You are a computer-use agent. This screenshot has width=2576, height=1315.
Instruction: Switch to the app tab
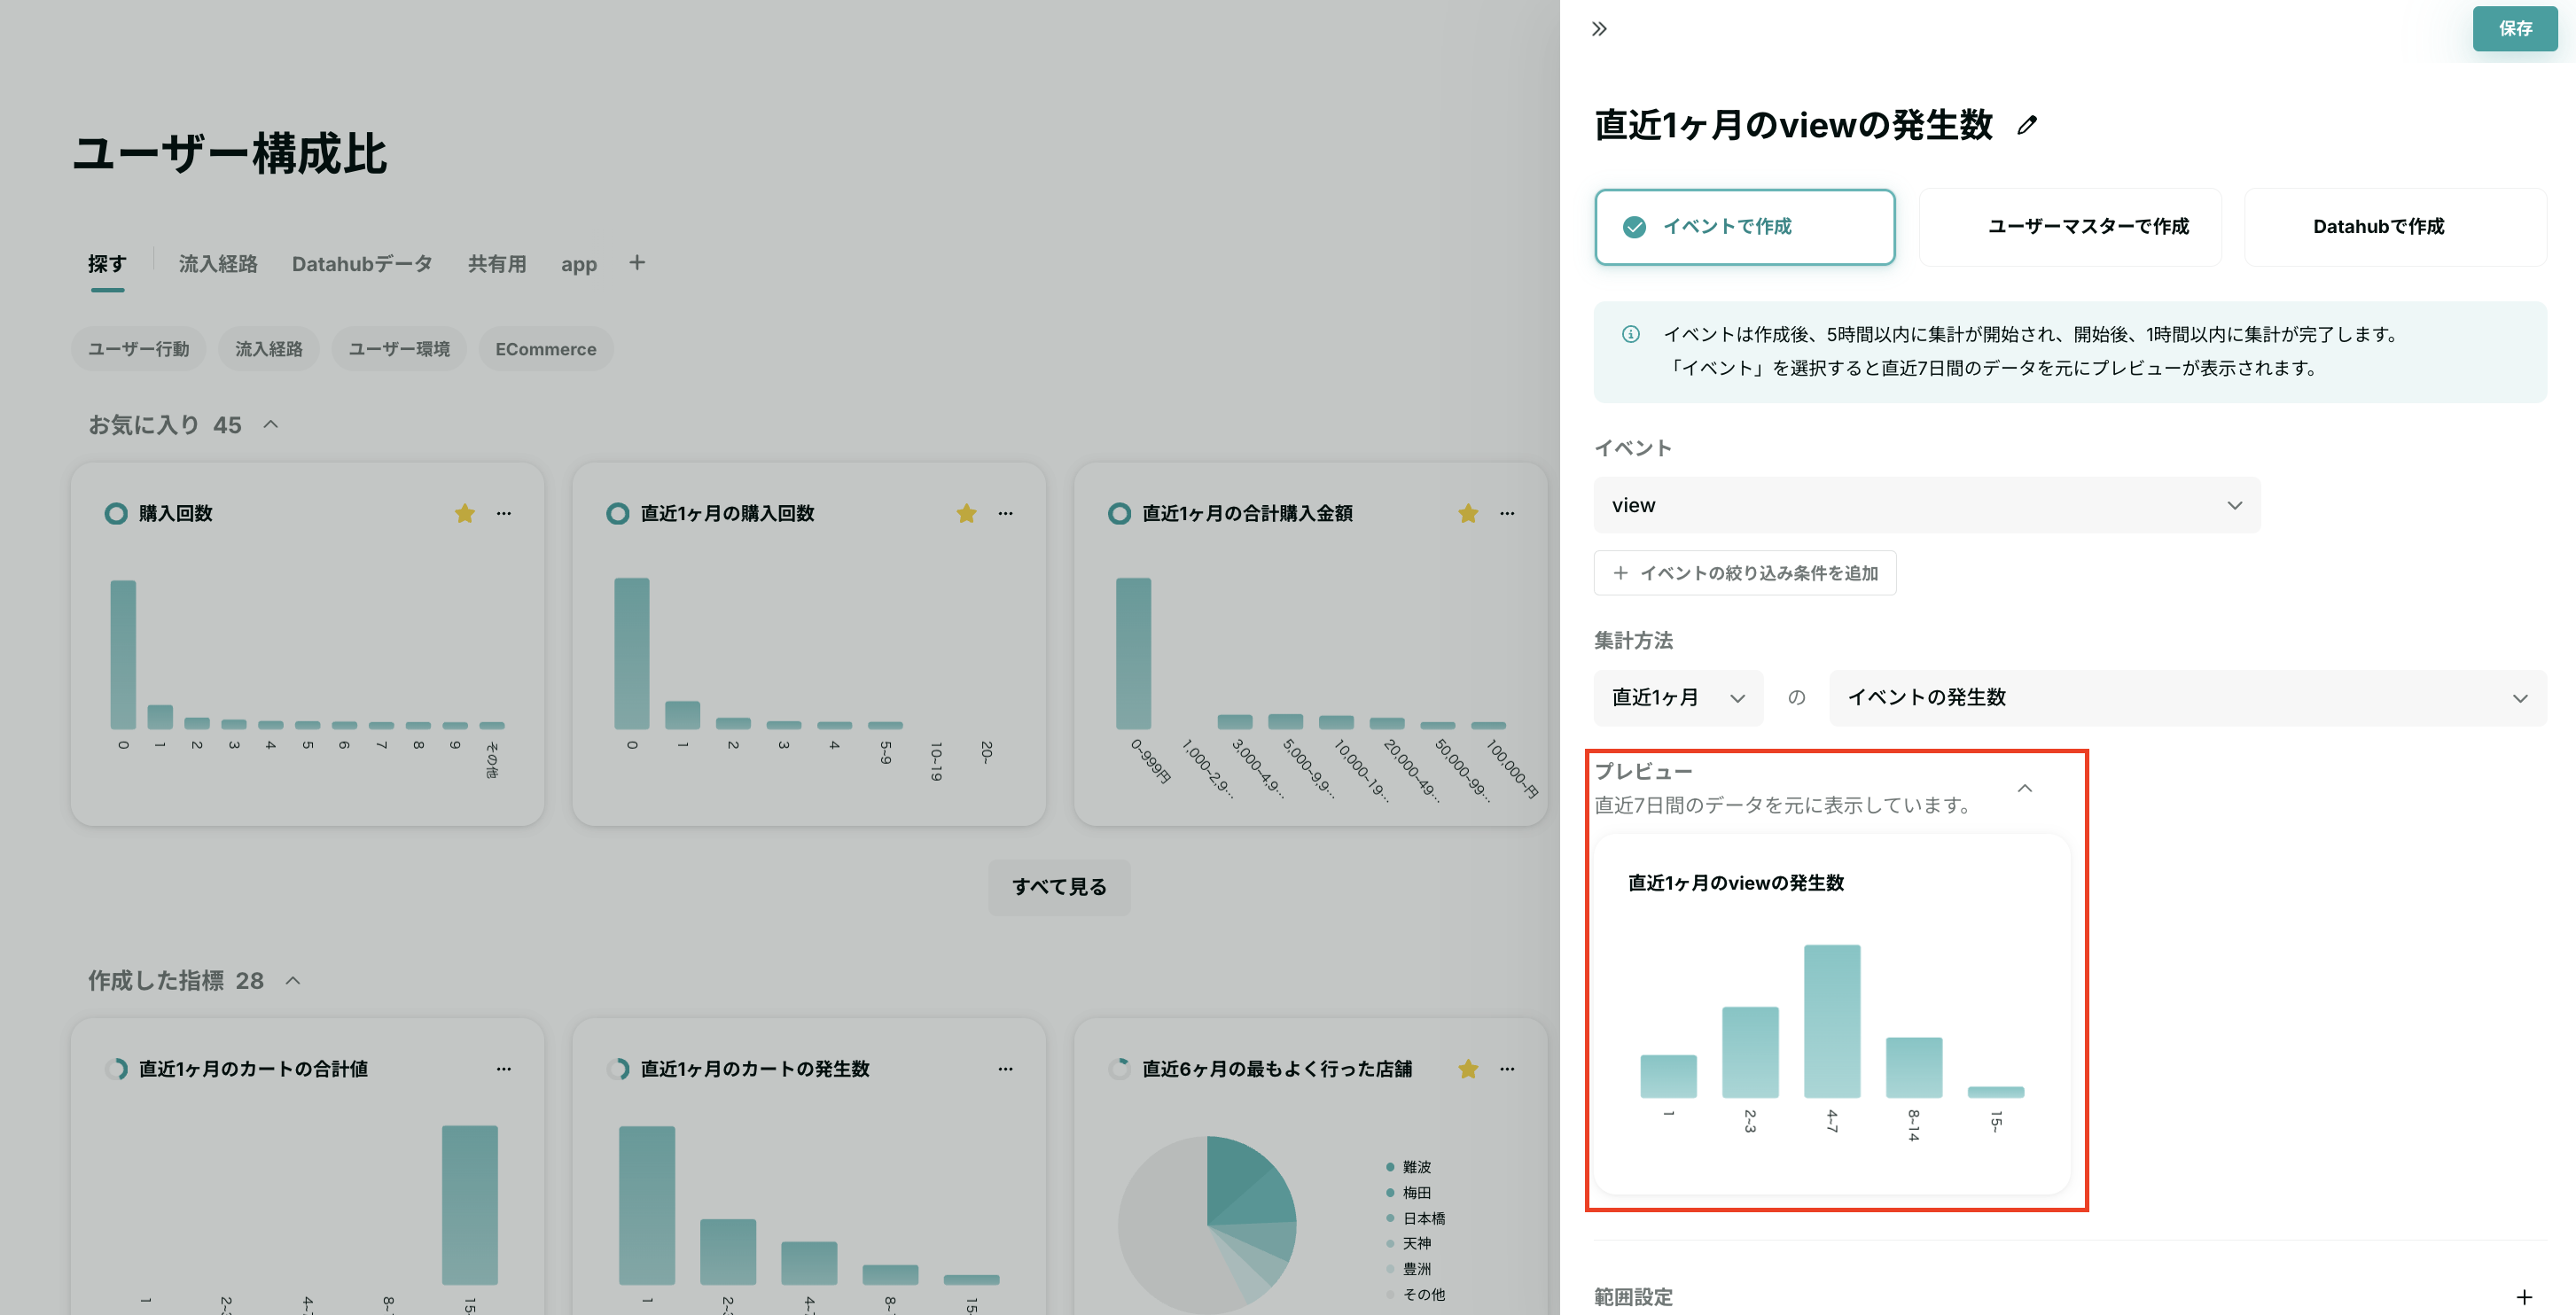[579, 264]
